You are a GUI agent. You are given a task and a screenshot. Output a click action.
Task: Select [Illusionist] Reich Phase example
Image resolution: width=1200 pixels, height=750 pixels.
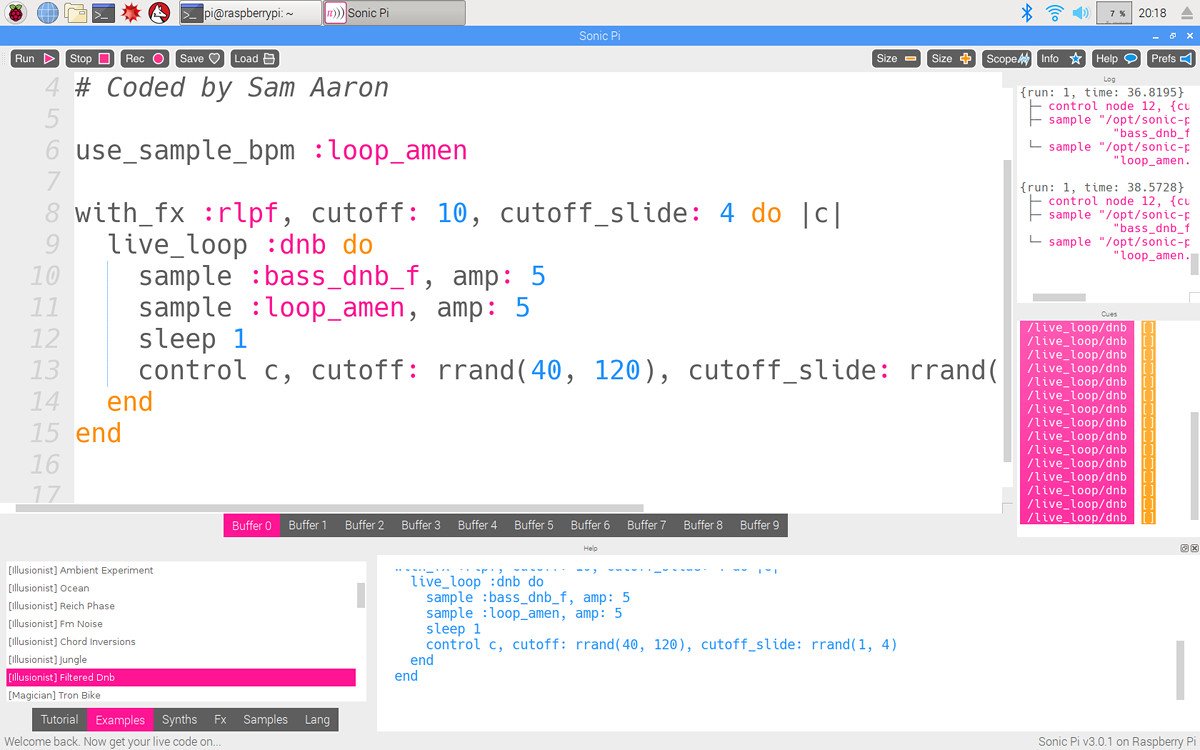(181, 606)
